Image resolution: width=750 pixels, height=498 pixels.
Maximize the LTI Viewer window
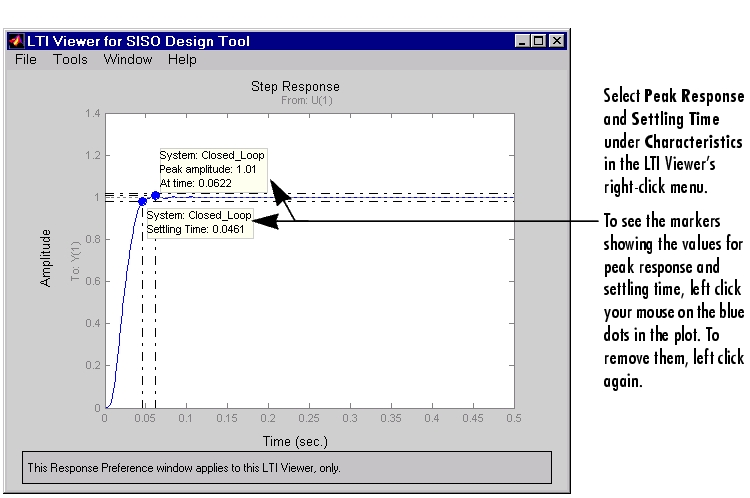539,41
